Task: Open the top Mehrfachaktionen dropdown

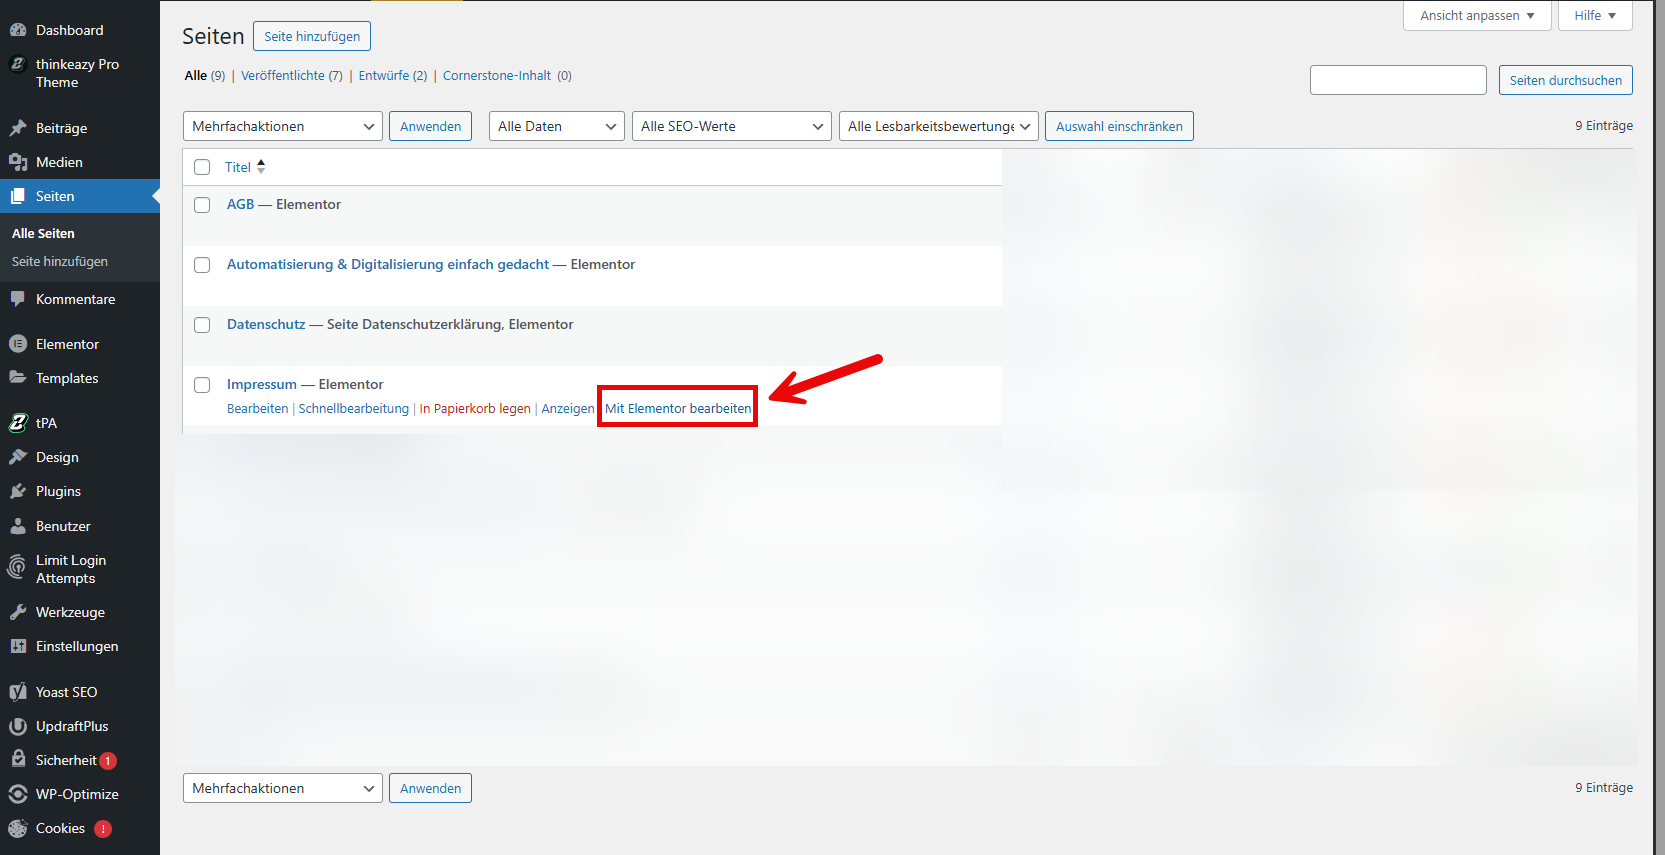Action: click(283, 126)
